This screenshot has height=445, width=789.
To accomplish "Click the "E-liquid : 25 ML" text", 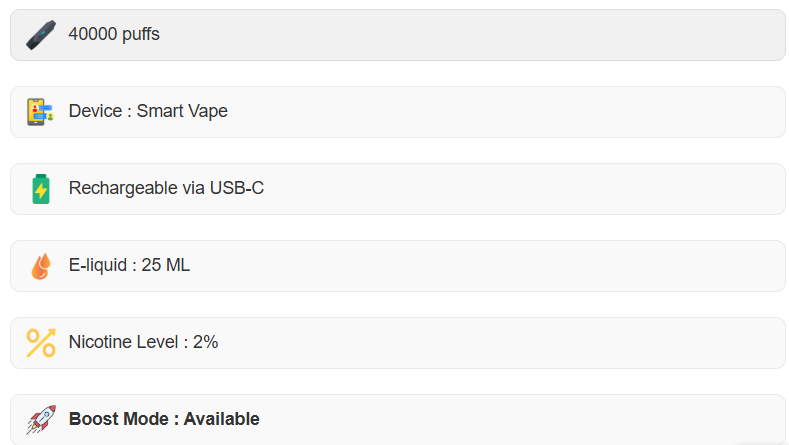I will pos(129,266).
